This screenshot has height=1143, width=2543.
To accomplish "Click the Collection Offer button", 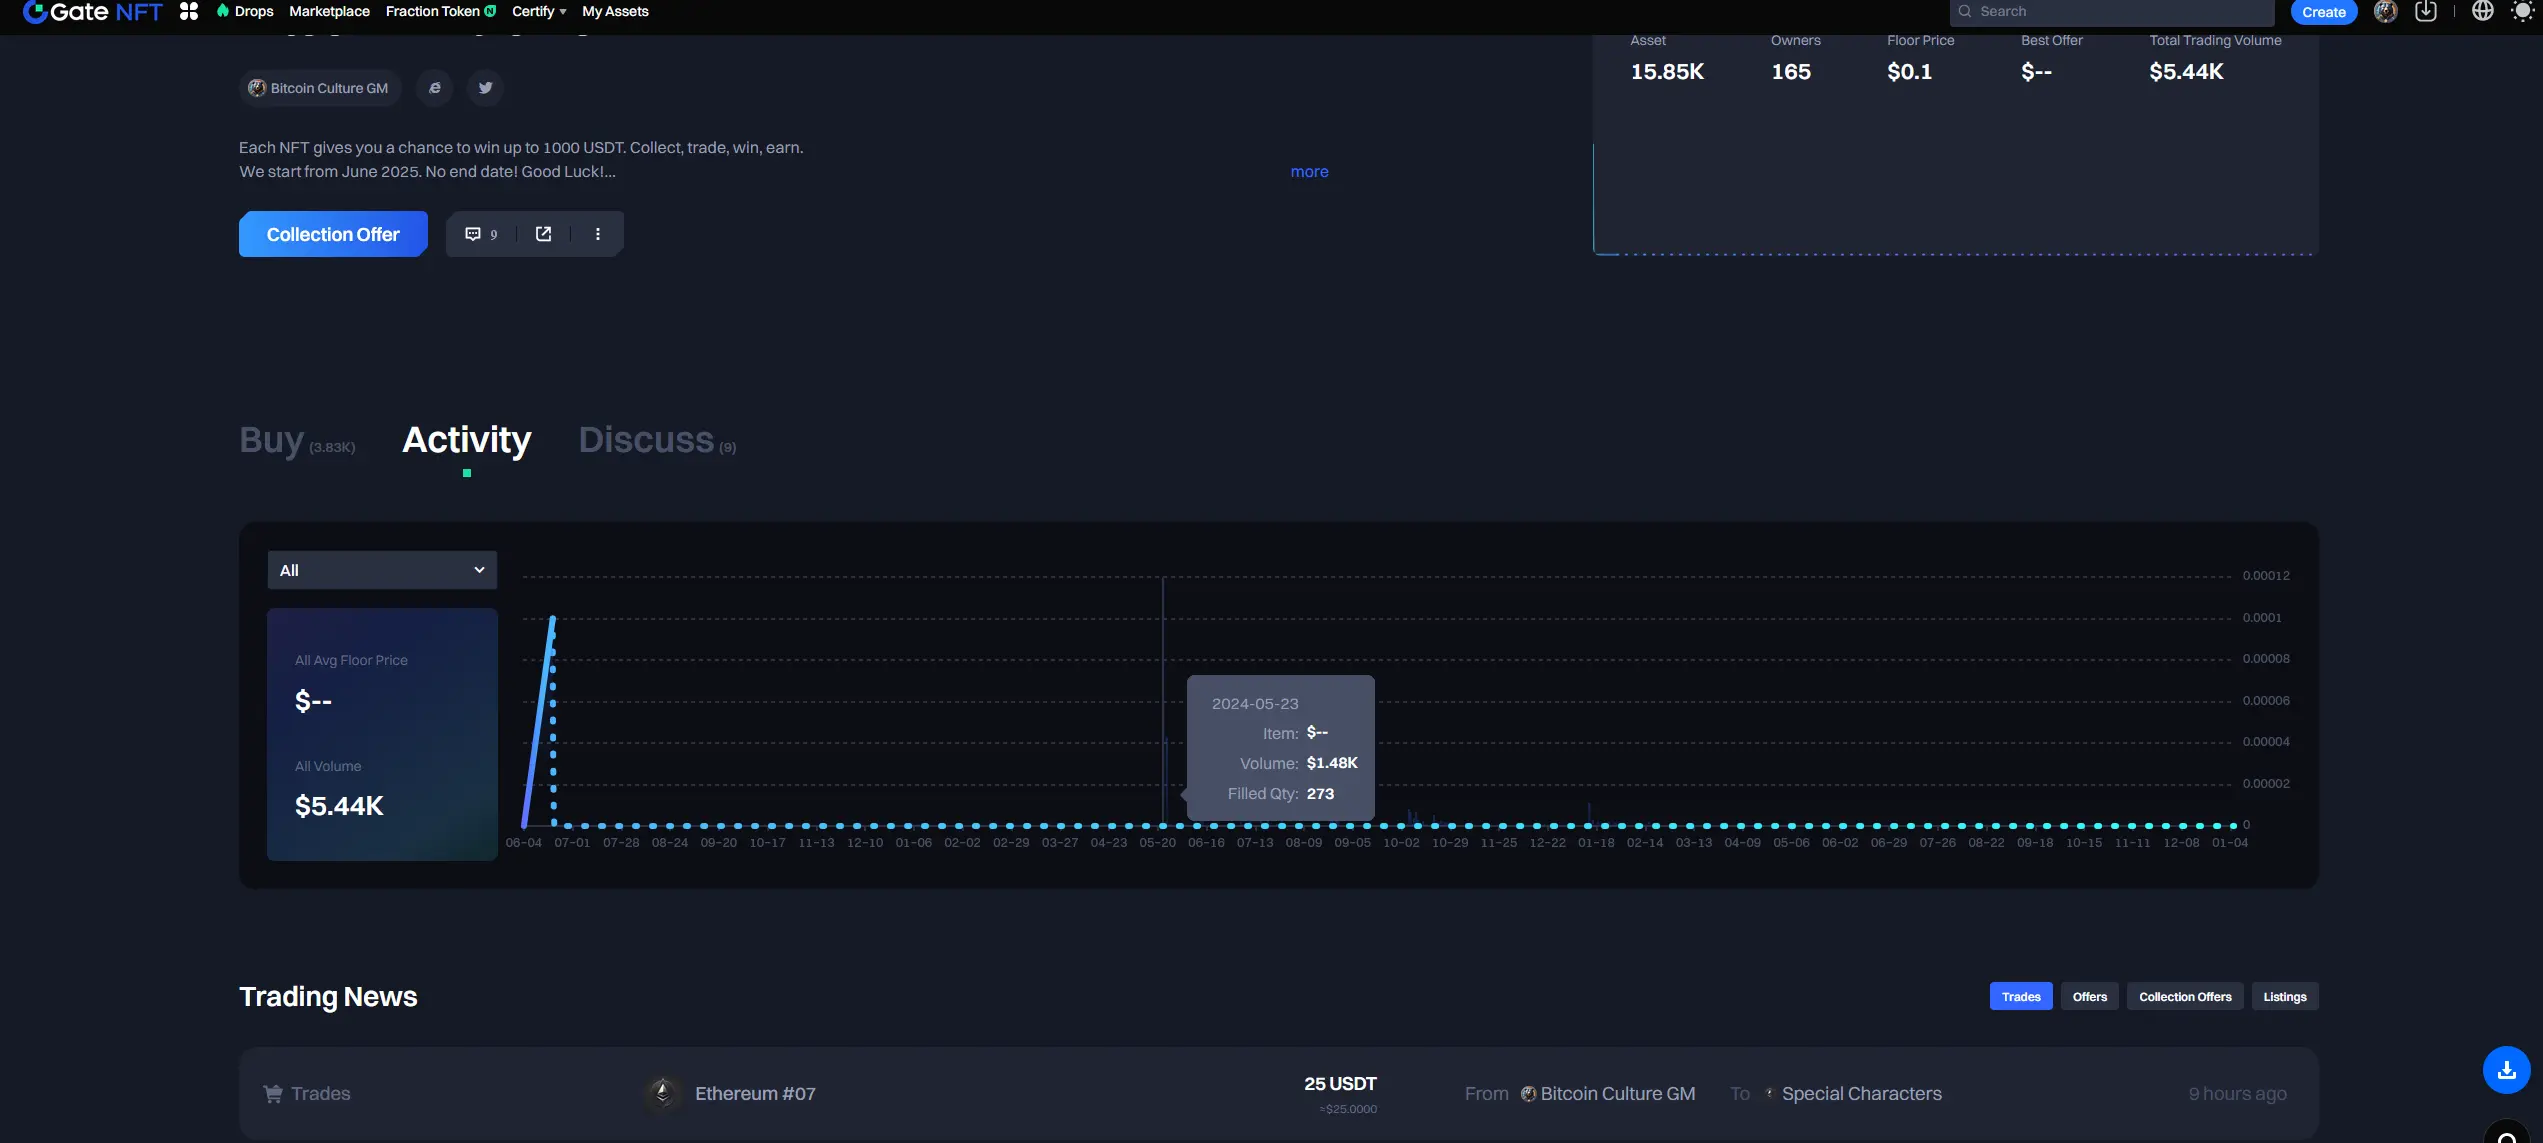I will pyautogui.click(x=333, y=234).
